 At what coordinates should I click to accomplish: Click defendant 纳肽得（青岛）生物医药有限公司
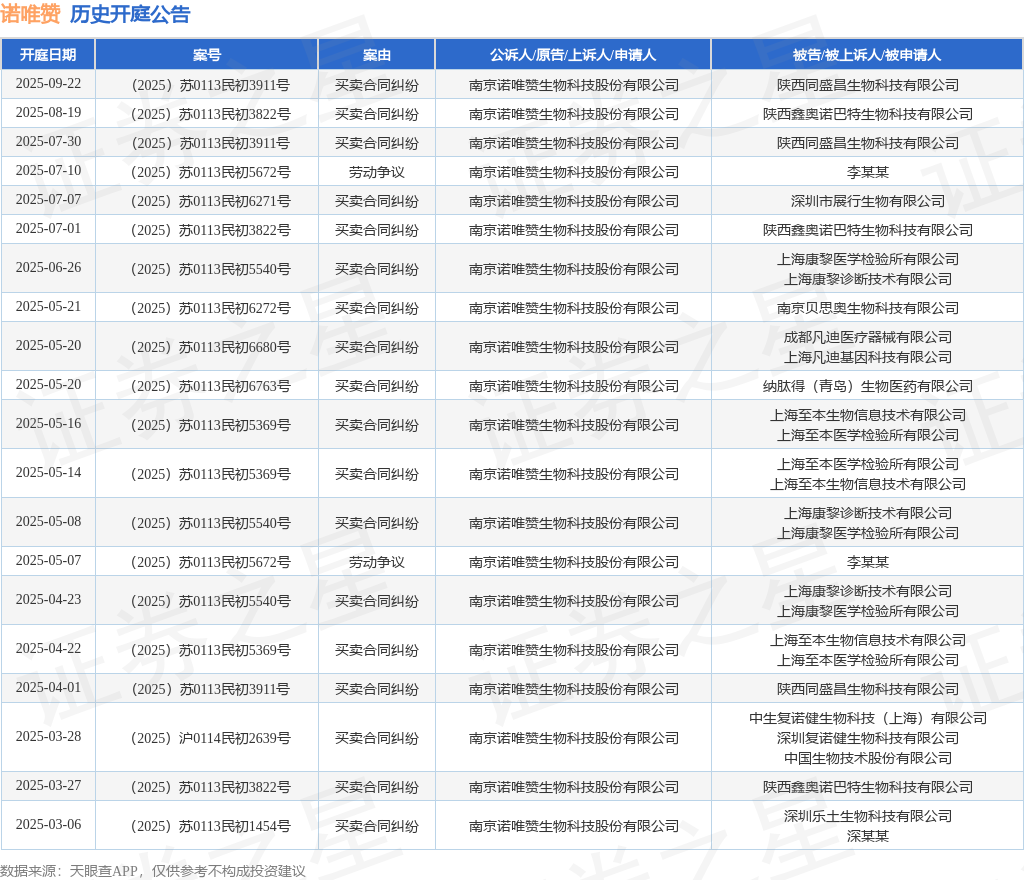point(867,386)
